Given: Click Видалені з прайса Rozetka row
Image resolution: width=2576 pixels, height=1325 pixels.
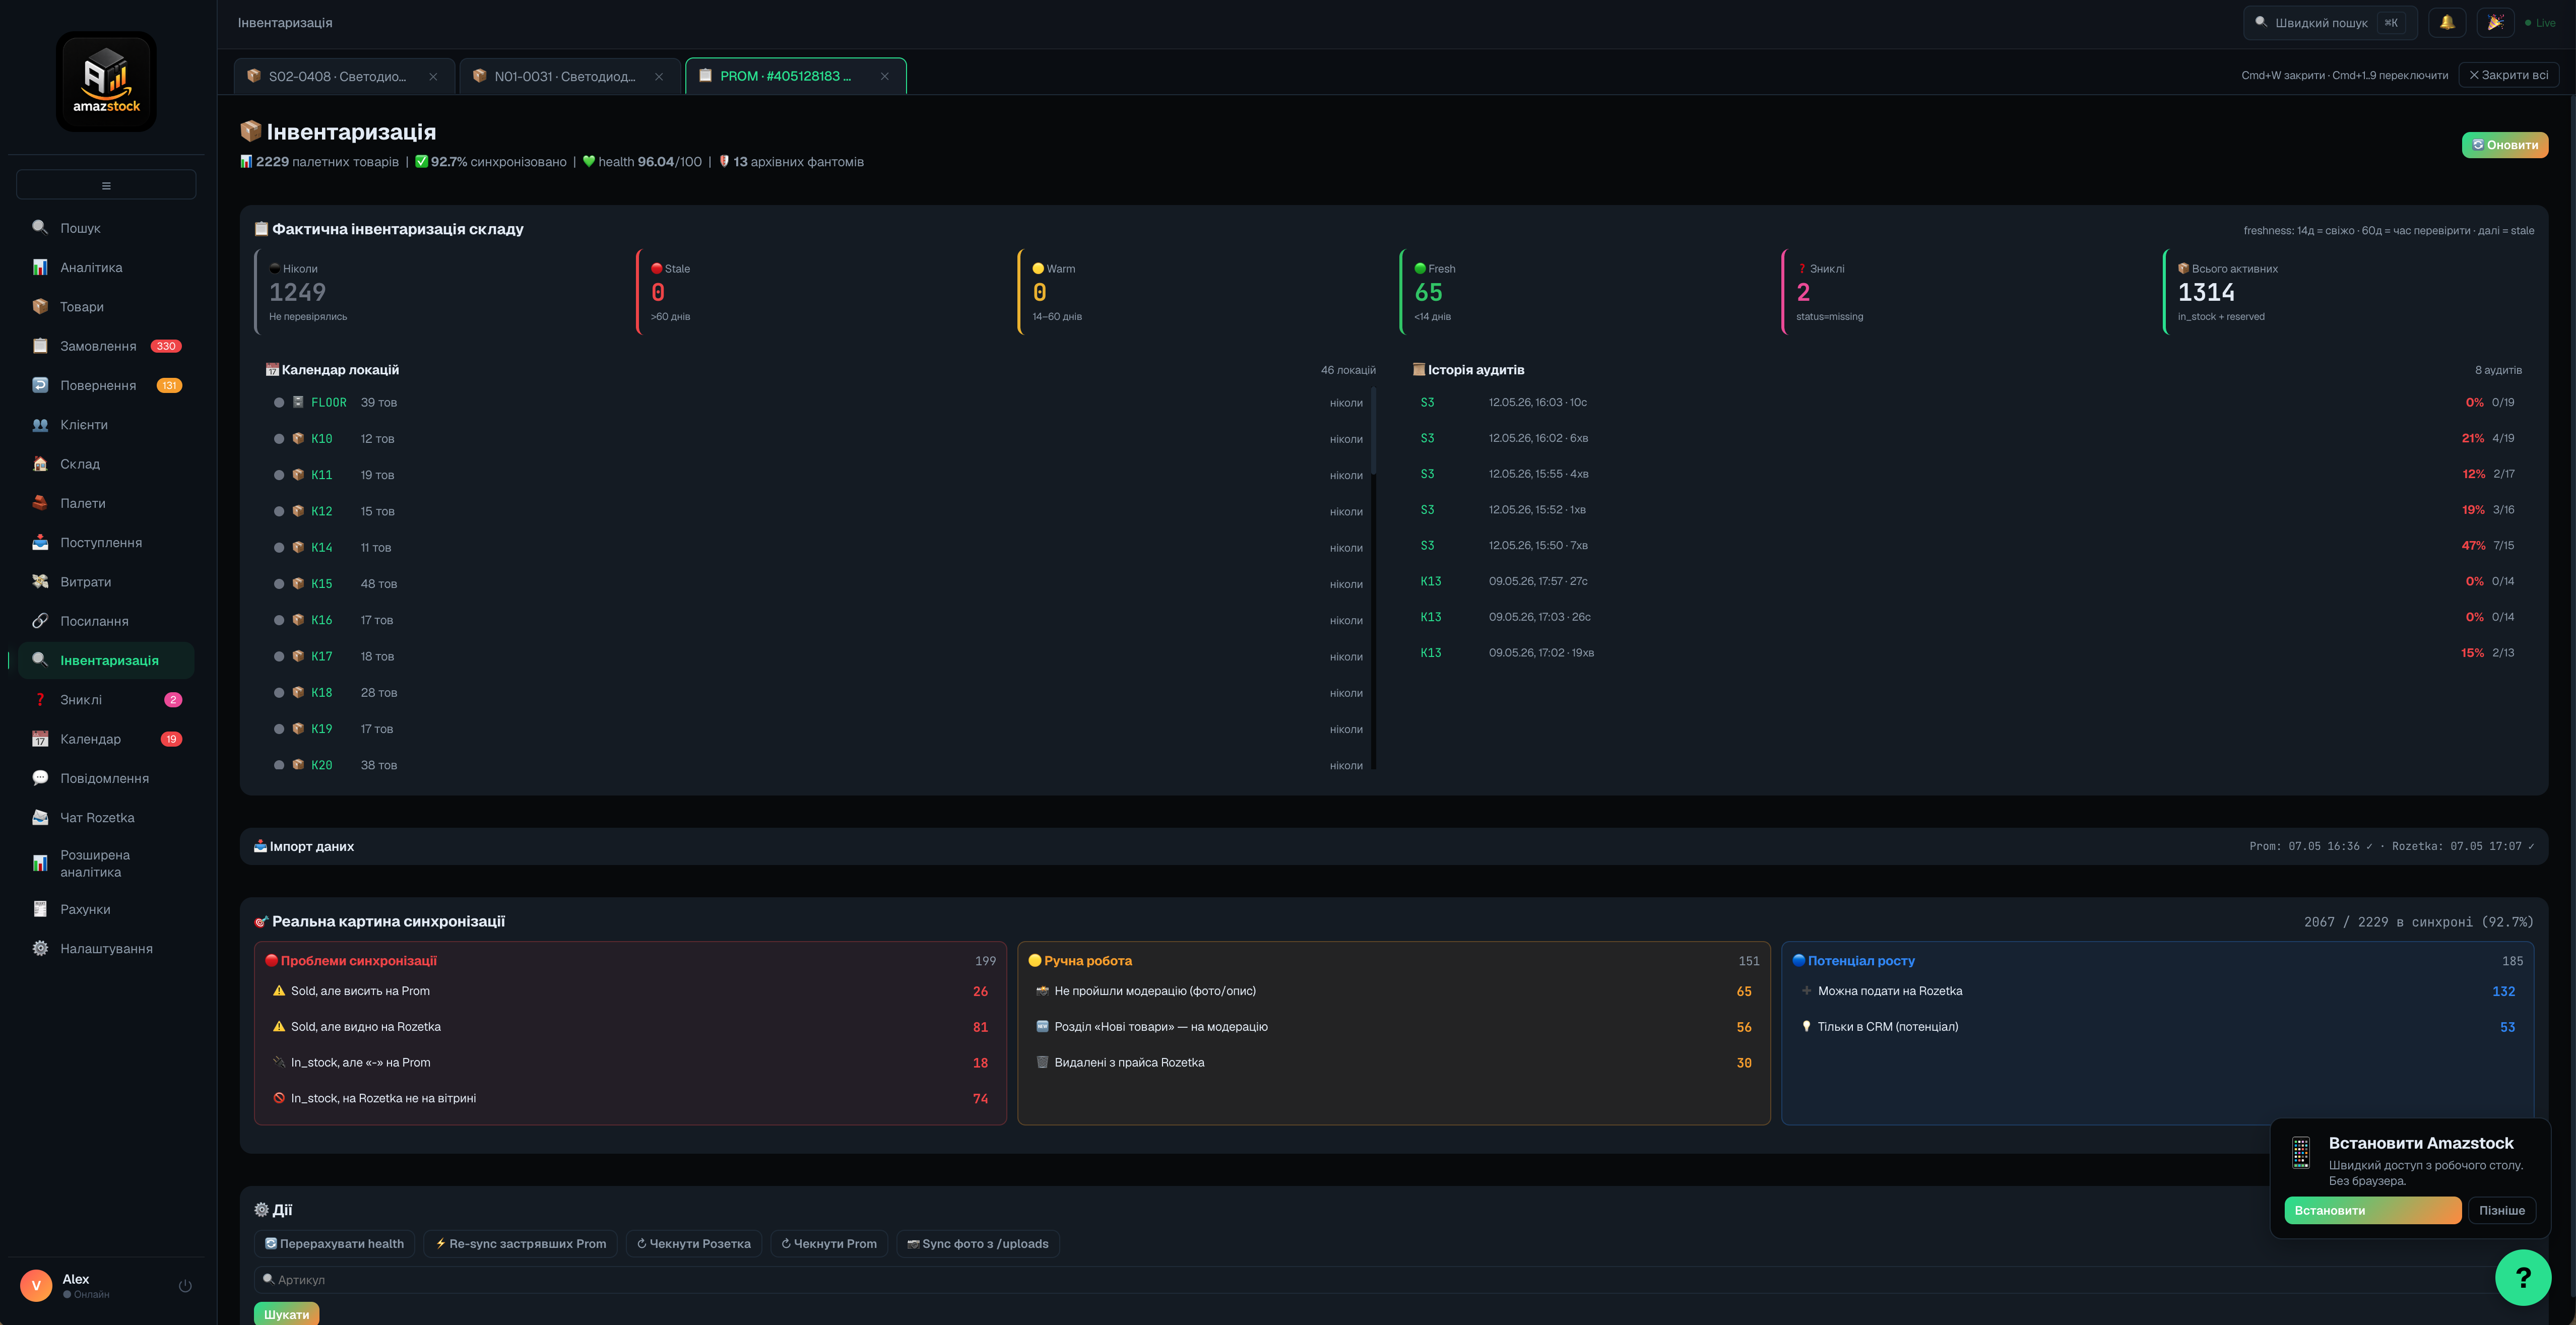Looking at the screenshot, I should 1393,1062.
